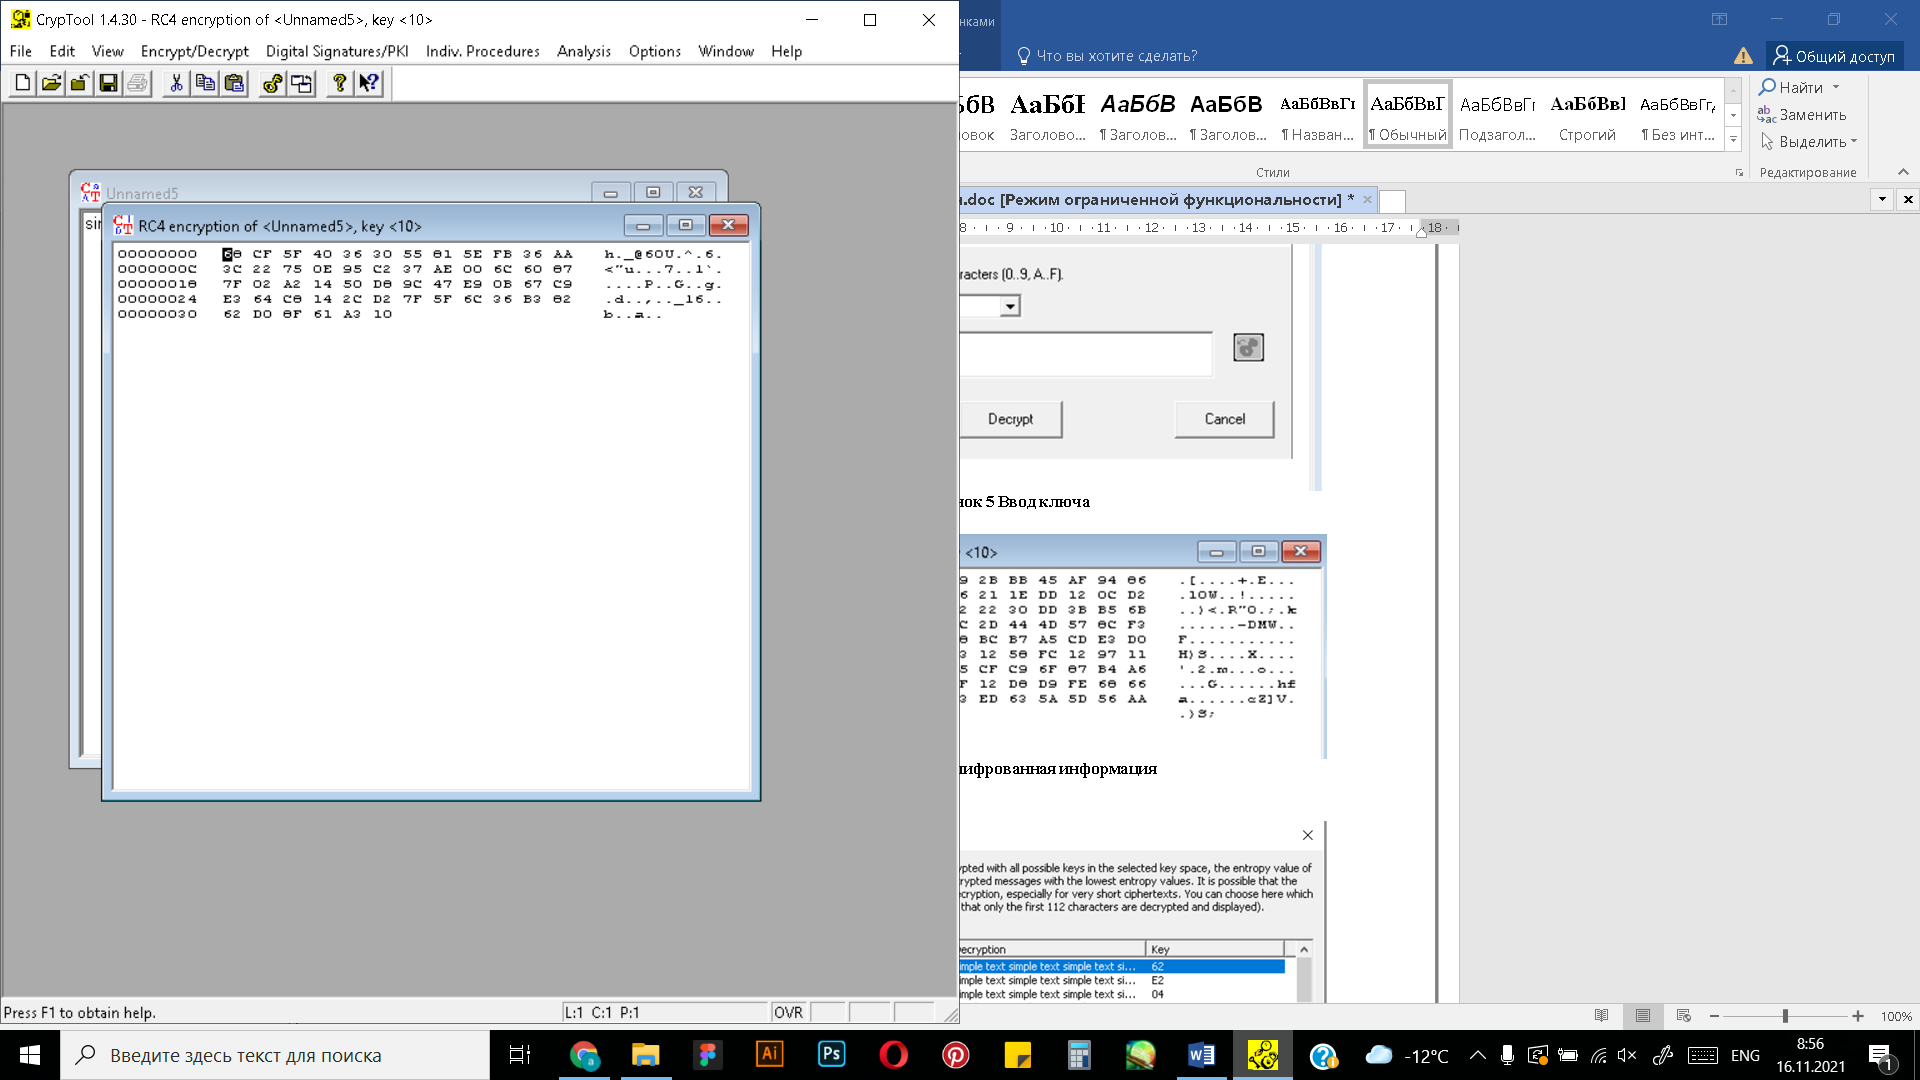
Task: Click the golden key icon in the toolbar
Action: (x=272, y=84)
